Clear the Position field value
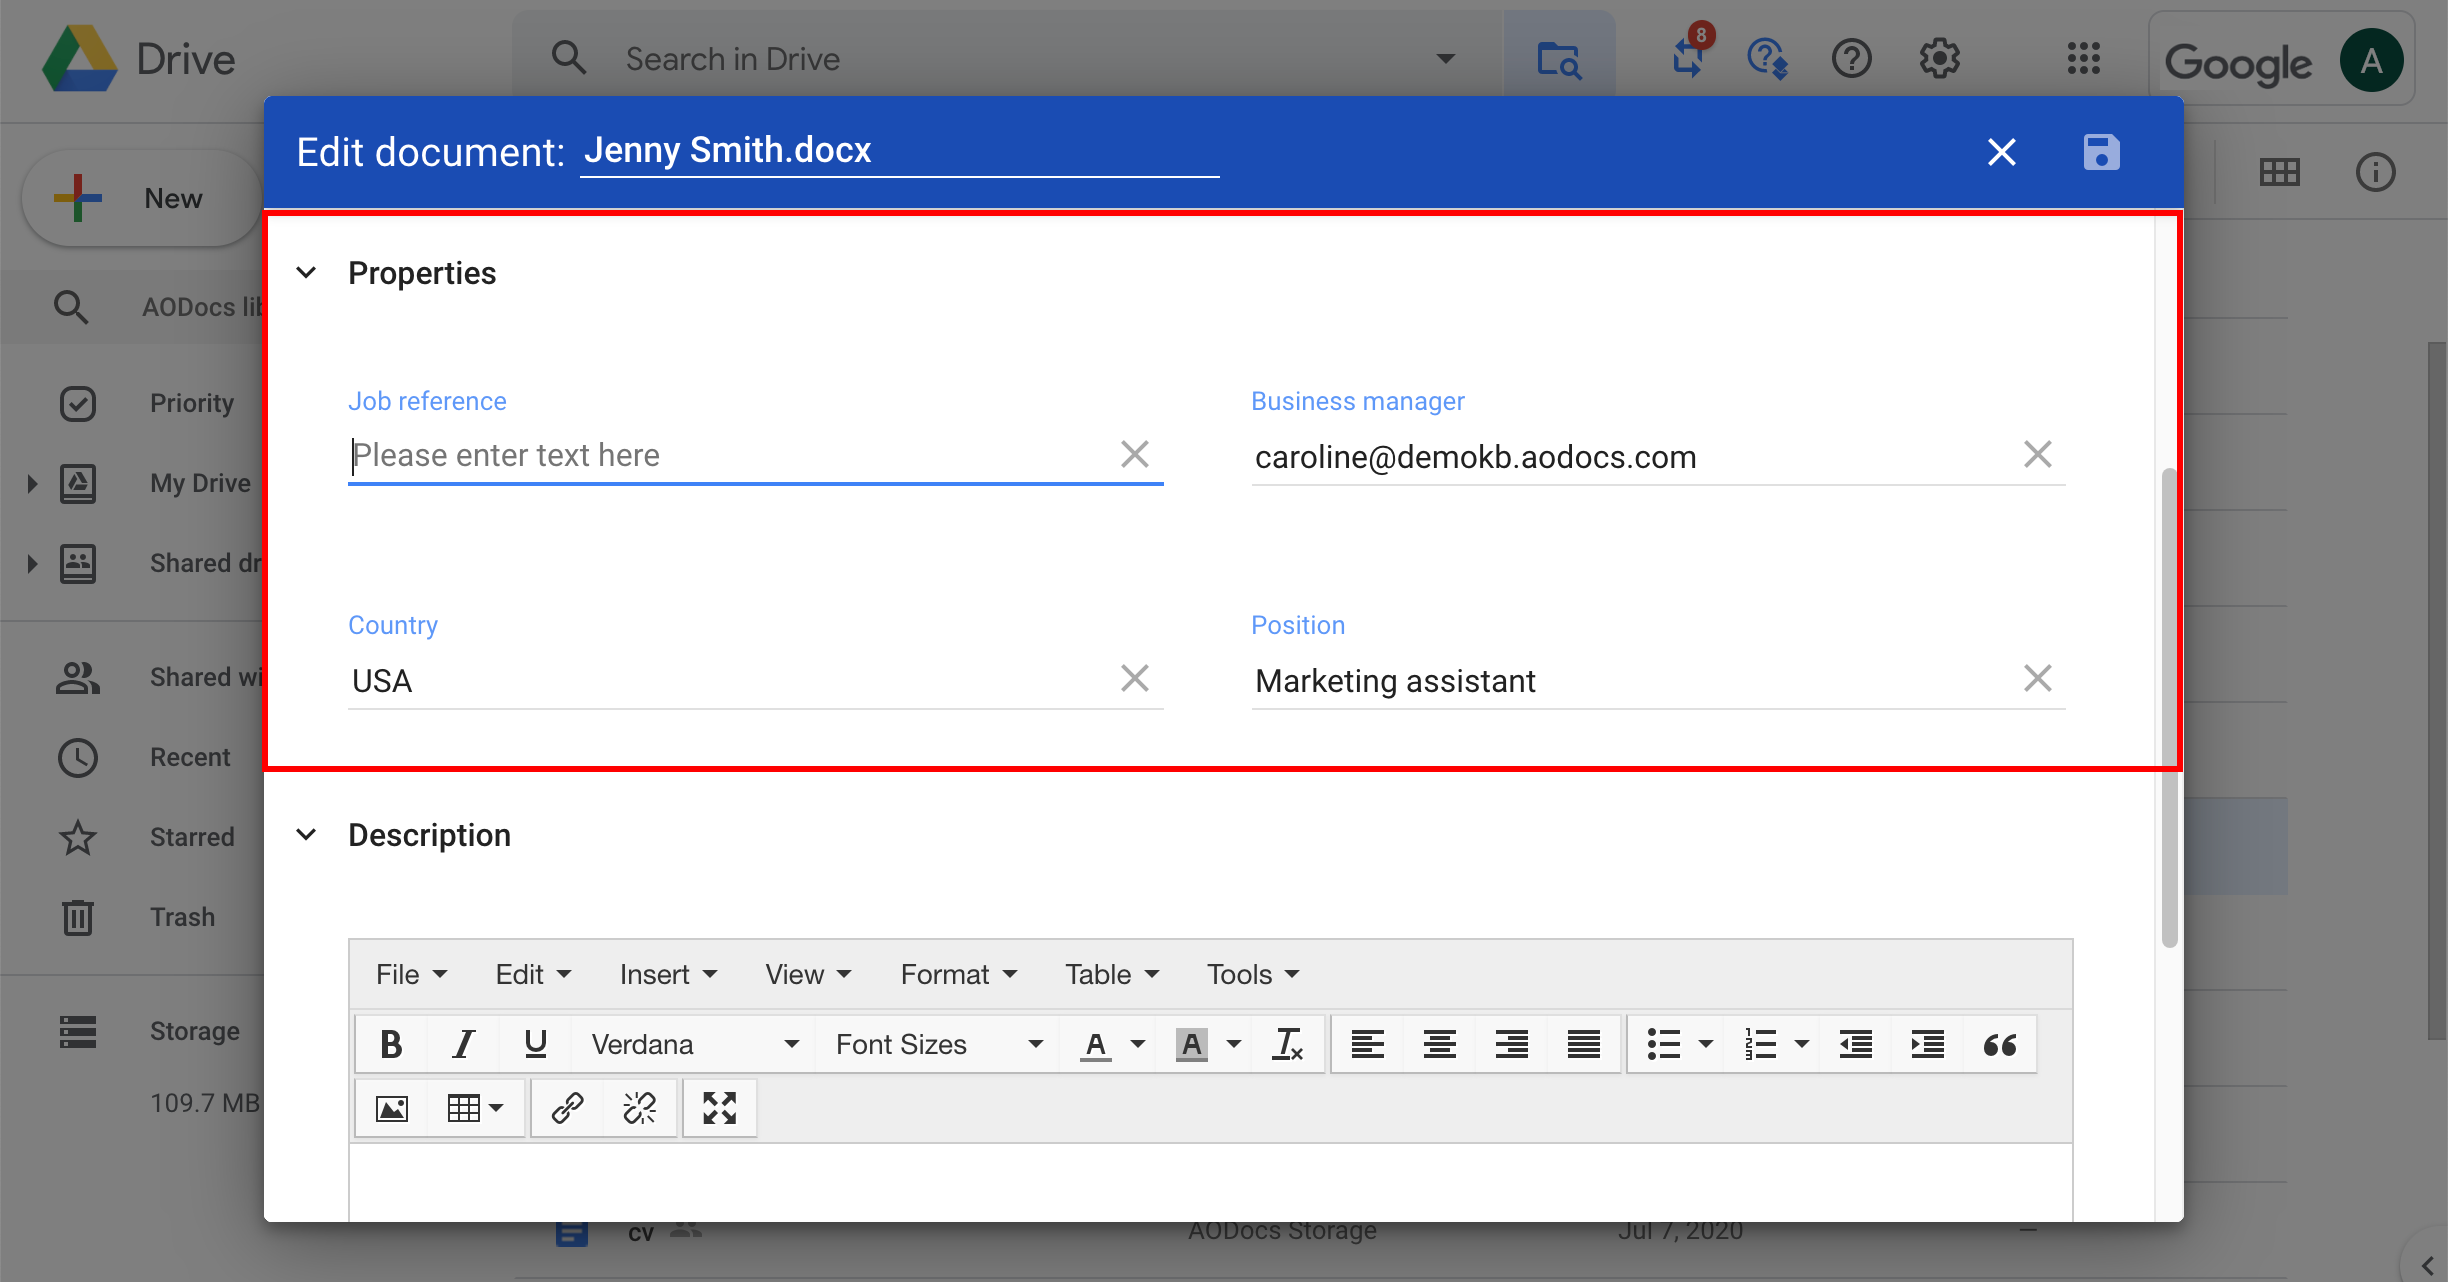The width and height of the screenshot is (2448, 1282). point(2037,678)
